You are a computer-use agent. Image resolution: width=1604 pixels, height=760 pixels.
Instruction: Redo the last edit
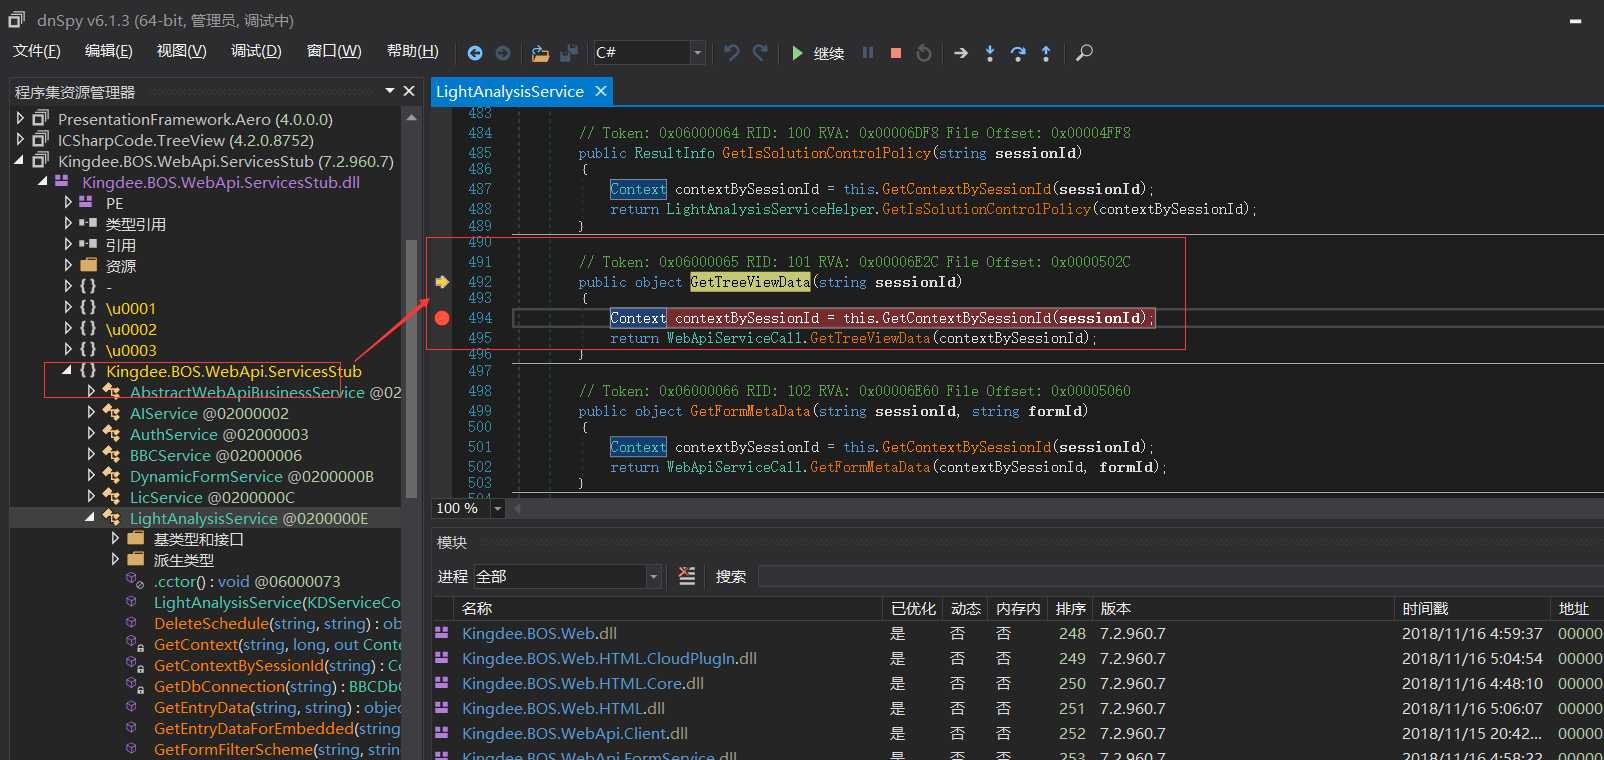pos(760,53)
